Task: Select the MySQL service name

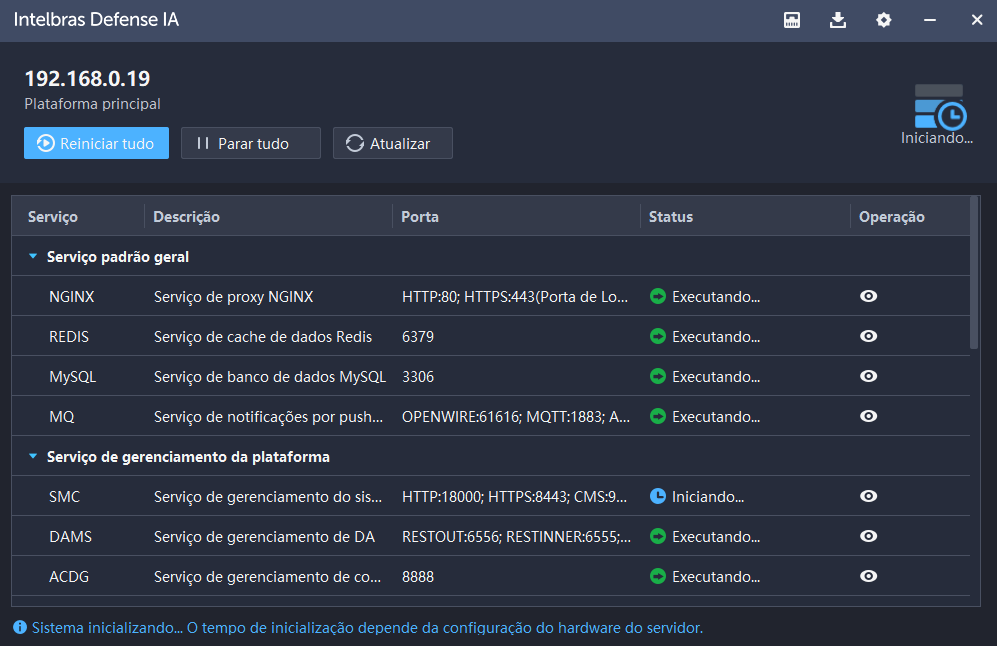Action: tap(72, 377)
